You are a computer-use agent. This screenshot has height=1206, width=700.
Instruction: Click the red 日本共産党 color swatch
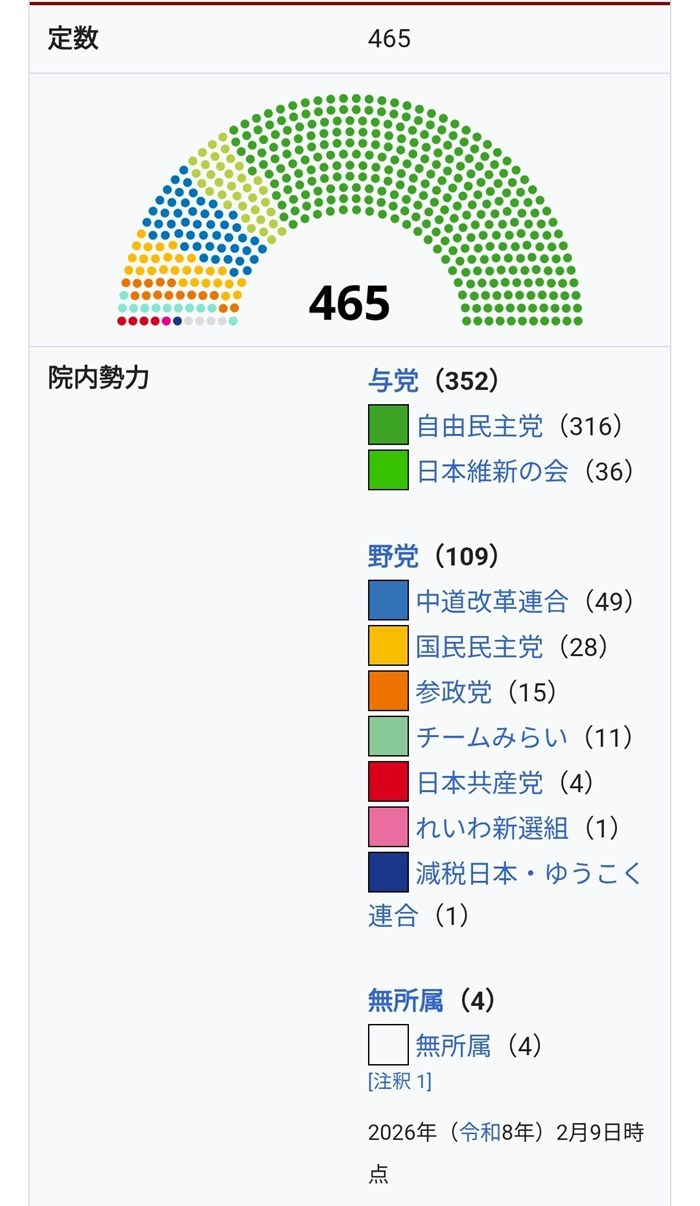click(388, 782)
